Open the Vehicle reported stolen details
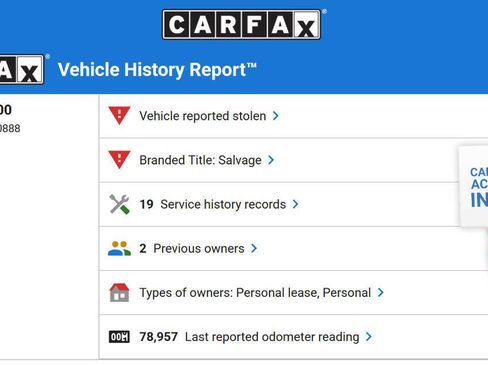 point(203,116)
